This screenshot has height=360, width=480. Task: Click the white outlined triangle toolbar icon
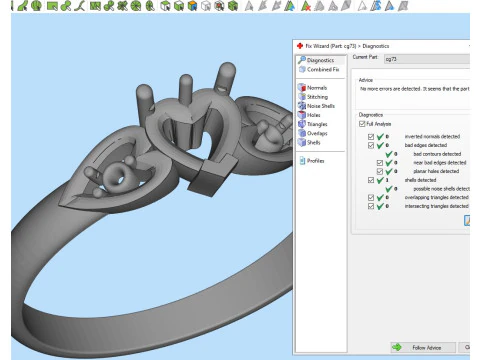click(362, 6)
